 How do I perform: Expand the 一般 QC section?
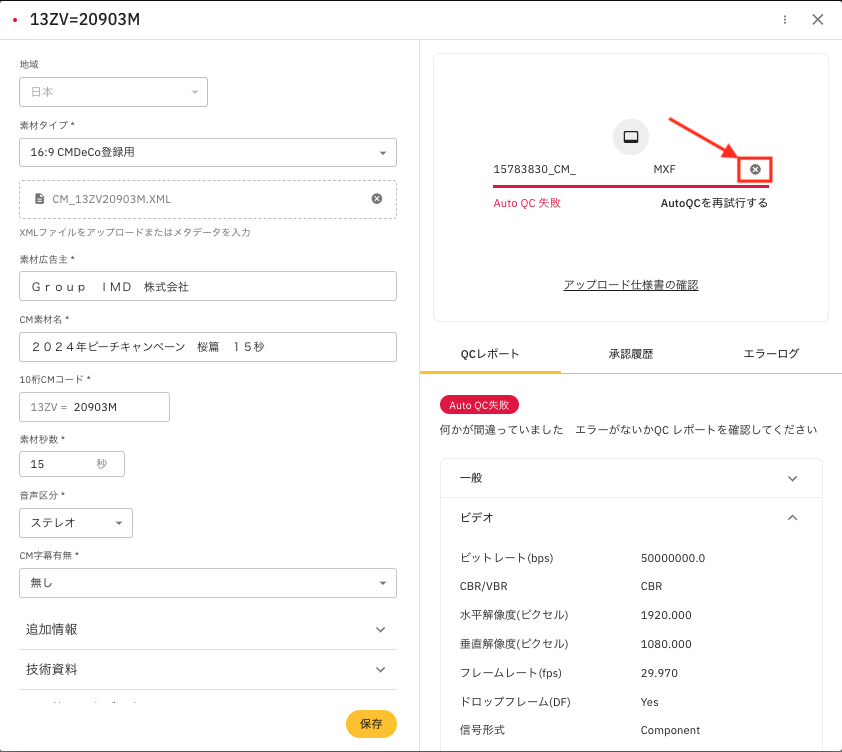(631, 478)
